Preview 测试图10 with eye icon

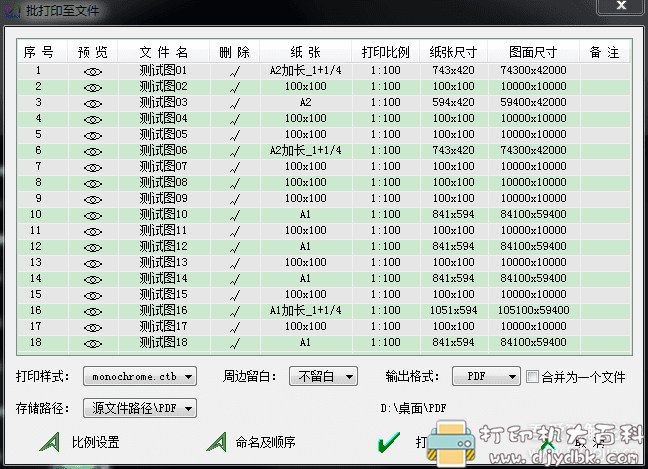93,216
